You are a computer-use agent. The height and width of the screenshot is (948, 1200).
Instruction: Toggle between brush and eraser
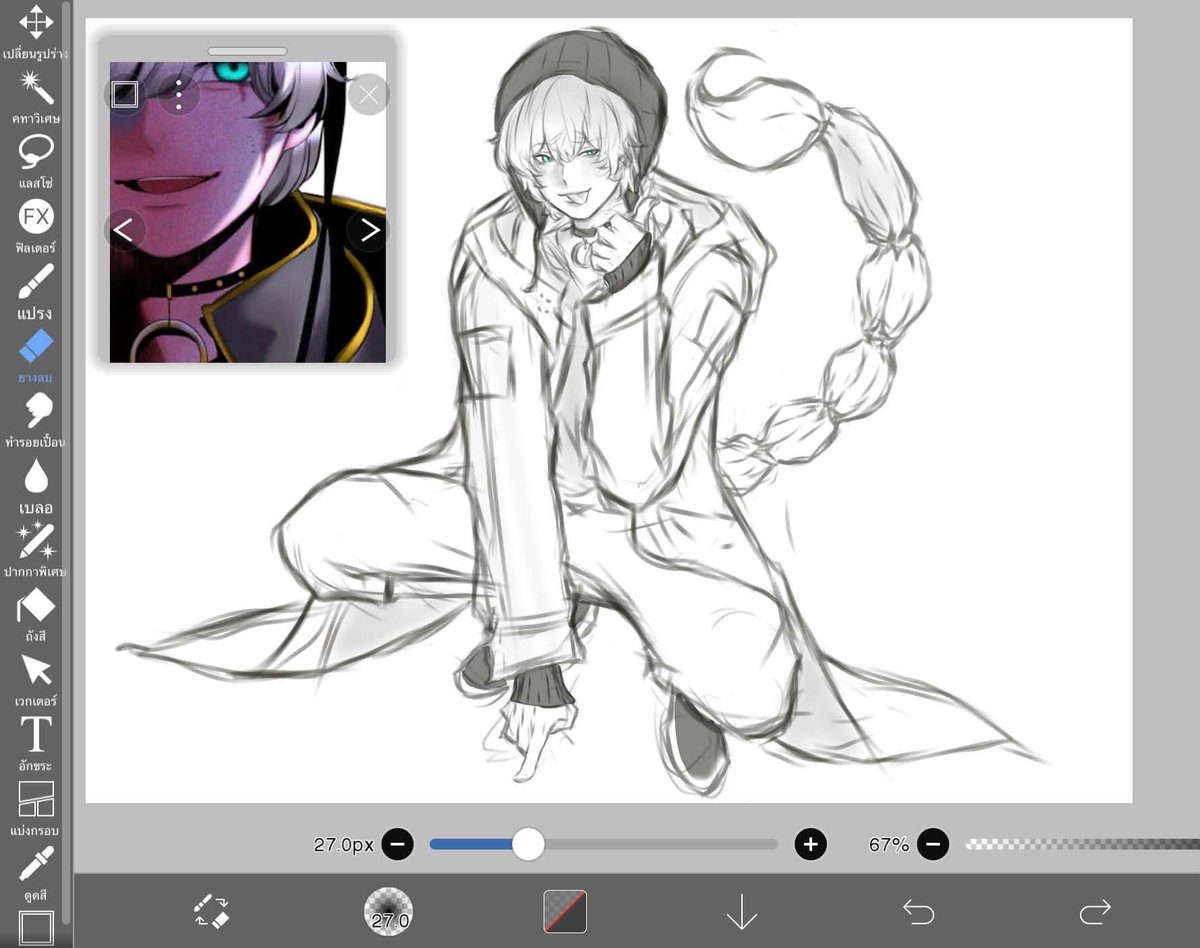212,911
